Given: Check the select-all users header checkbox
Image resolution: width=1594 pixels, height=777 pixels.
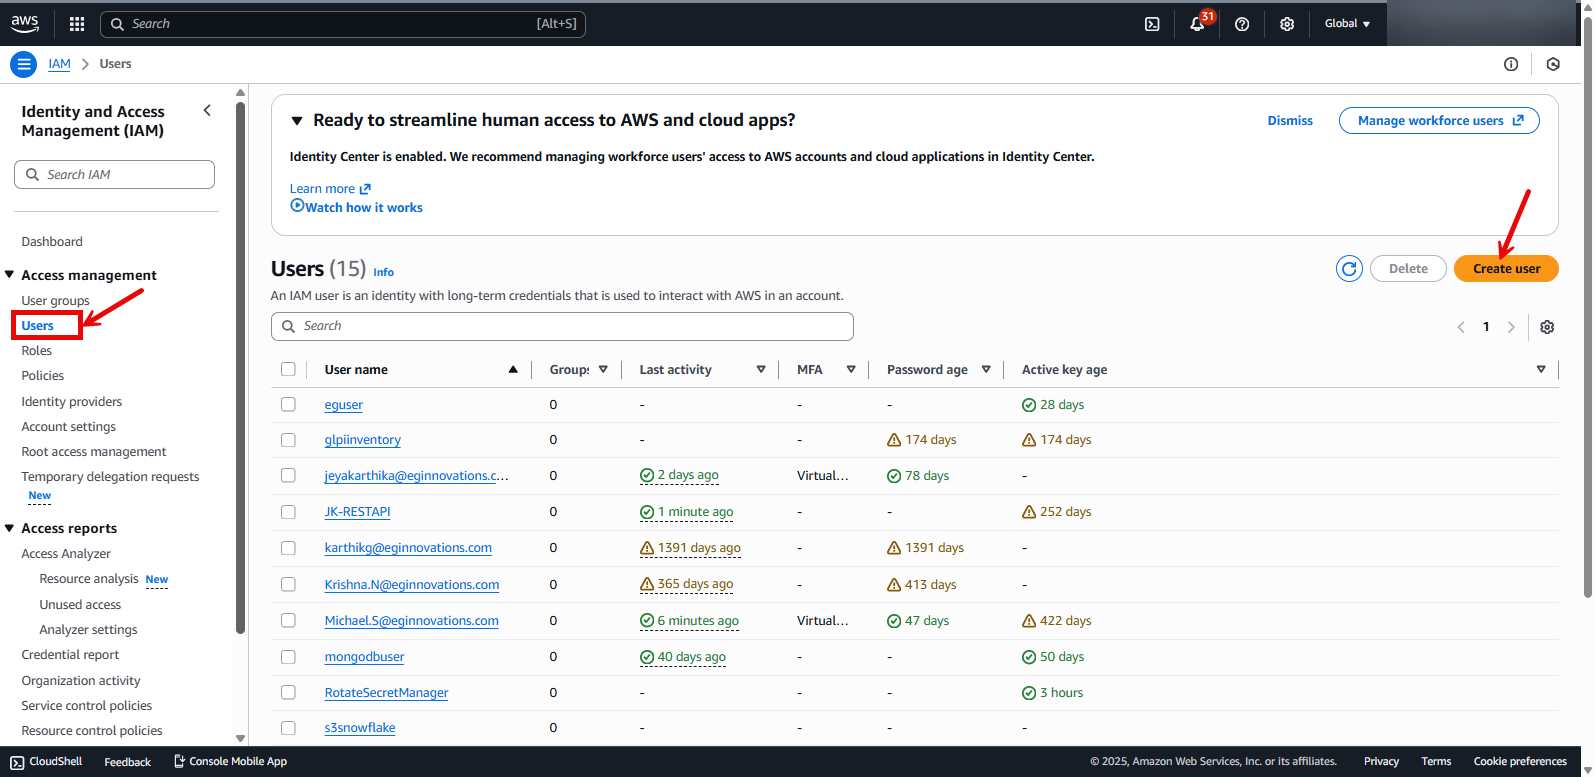Looking at the screenshot, I should (x=288, y=370).
